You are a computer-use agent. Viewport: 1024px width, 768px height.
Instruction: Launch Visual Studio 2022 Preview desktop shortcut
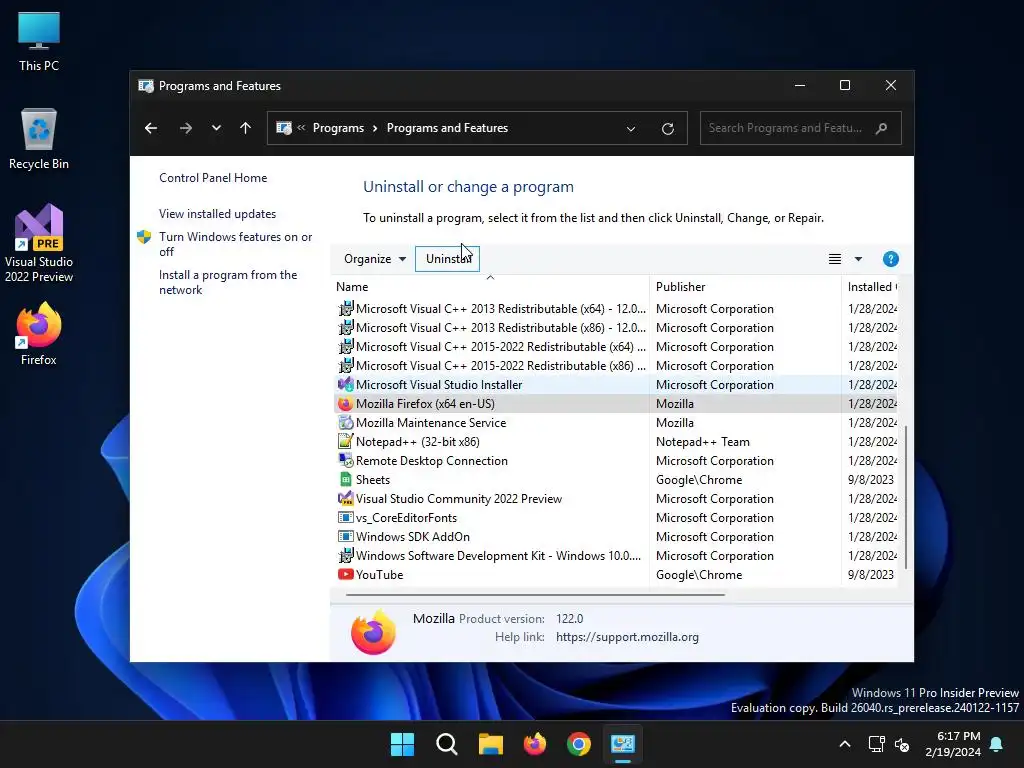click(x=39, y=244)
